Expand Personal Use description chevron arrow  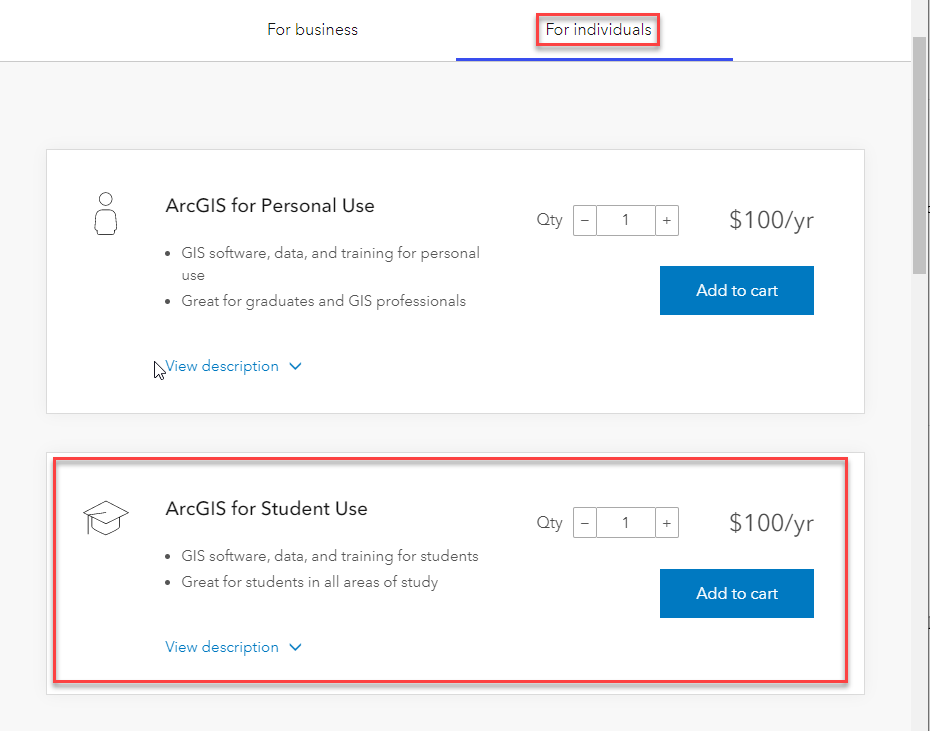(x=295, y=366)
